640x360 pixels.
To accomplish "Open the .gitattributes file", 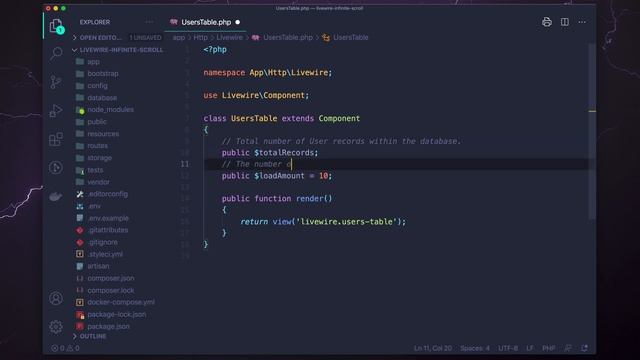I will pyautogui.click(x=107, y=230).
